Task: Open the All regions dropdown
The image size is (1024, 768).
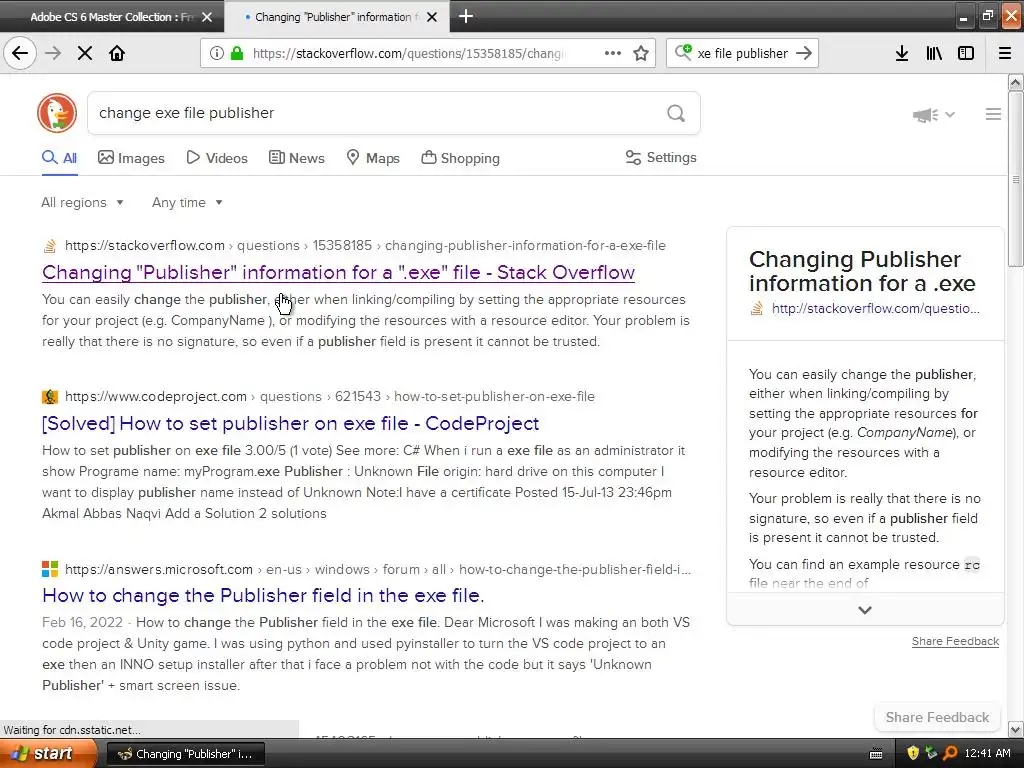Action: (x=82, y=202)
